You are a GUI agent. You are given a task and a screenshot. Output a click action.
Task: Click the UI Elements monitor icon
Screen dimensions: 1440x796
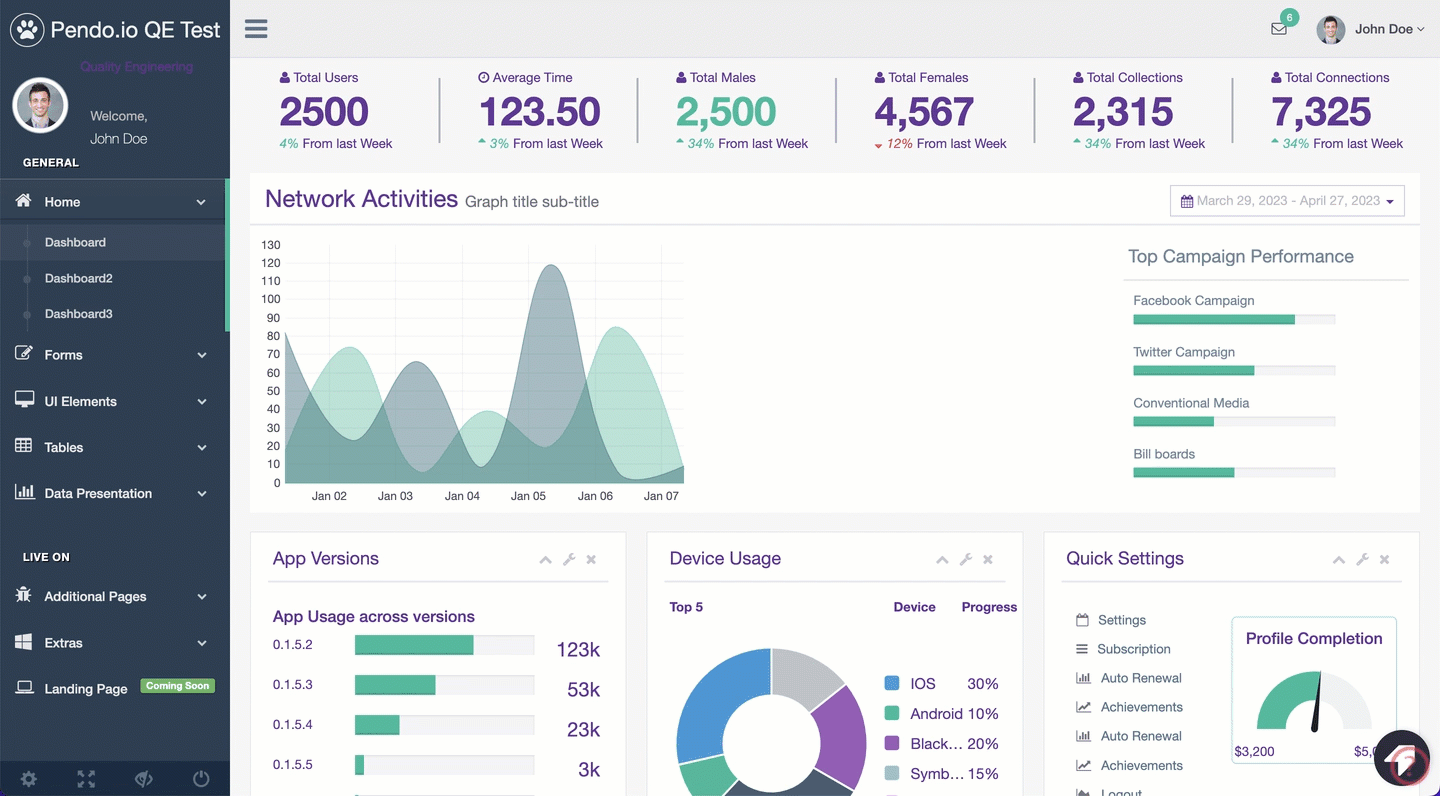point(24,400)
